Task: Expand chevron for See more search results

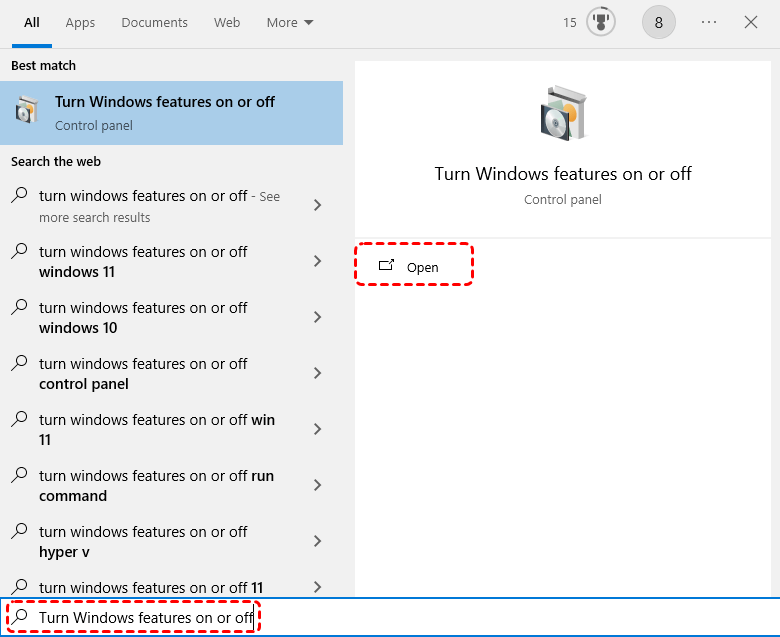Action: point(317,205)
